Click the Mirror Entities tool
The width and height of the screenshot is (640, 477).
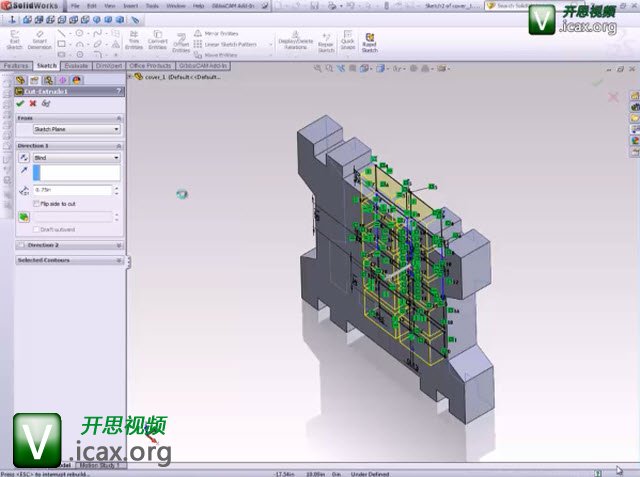pos(216,33)
